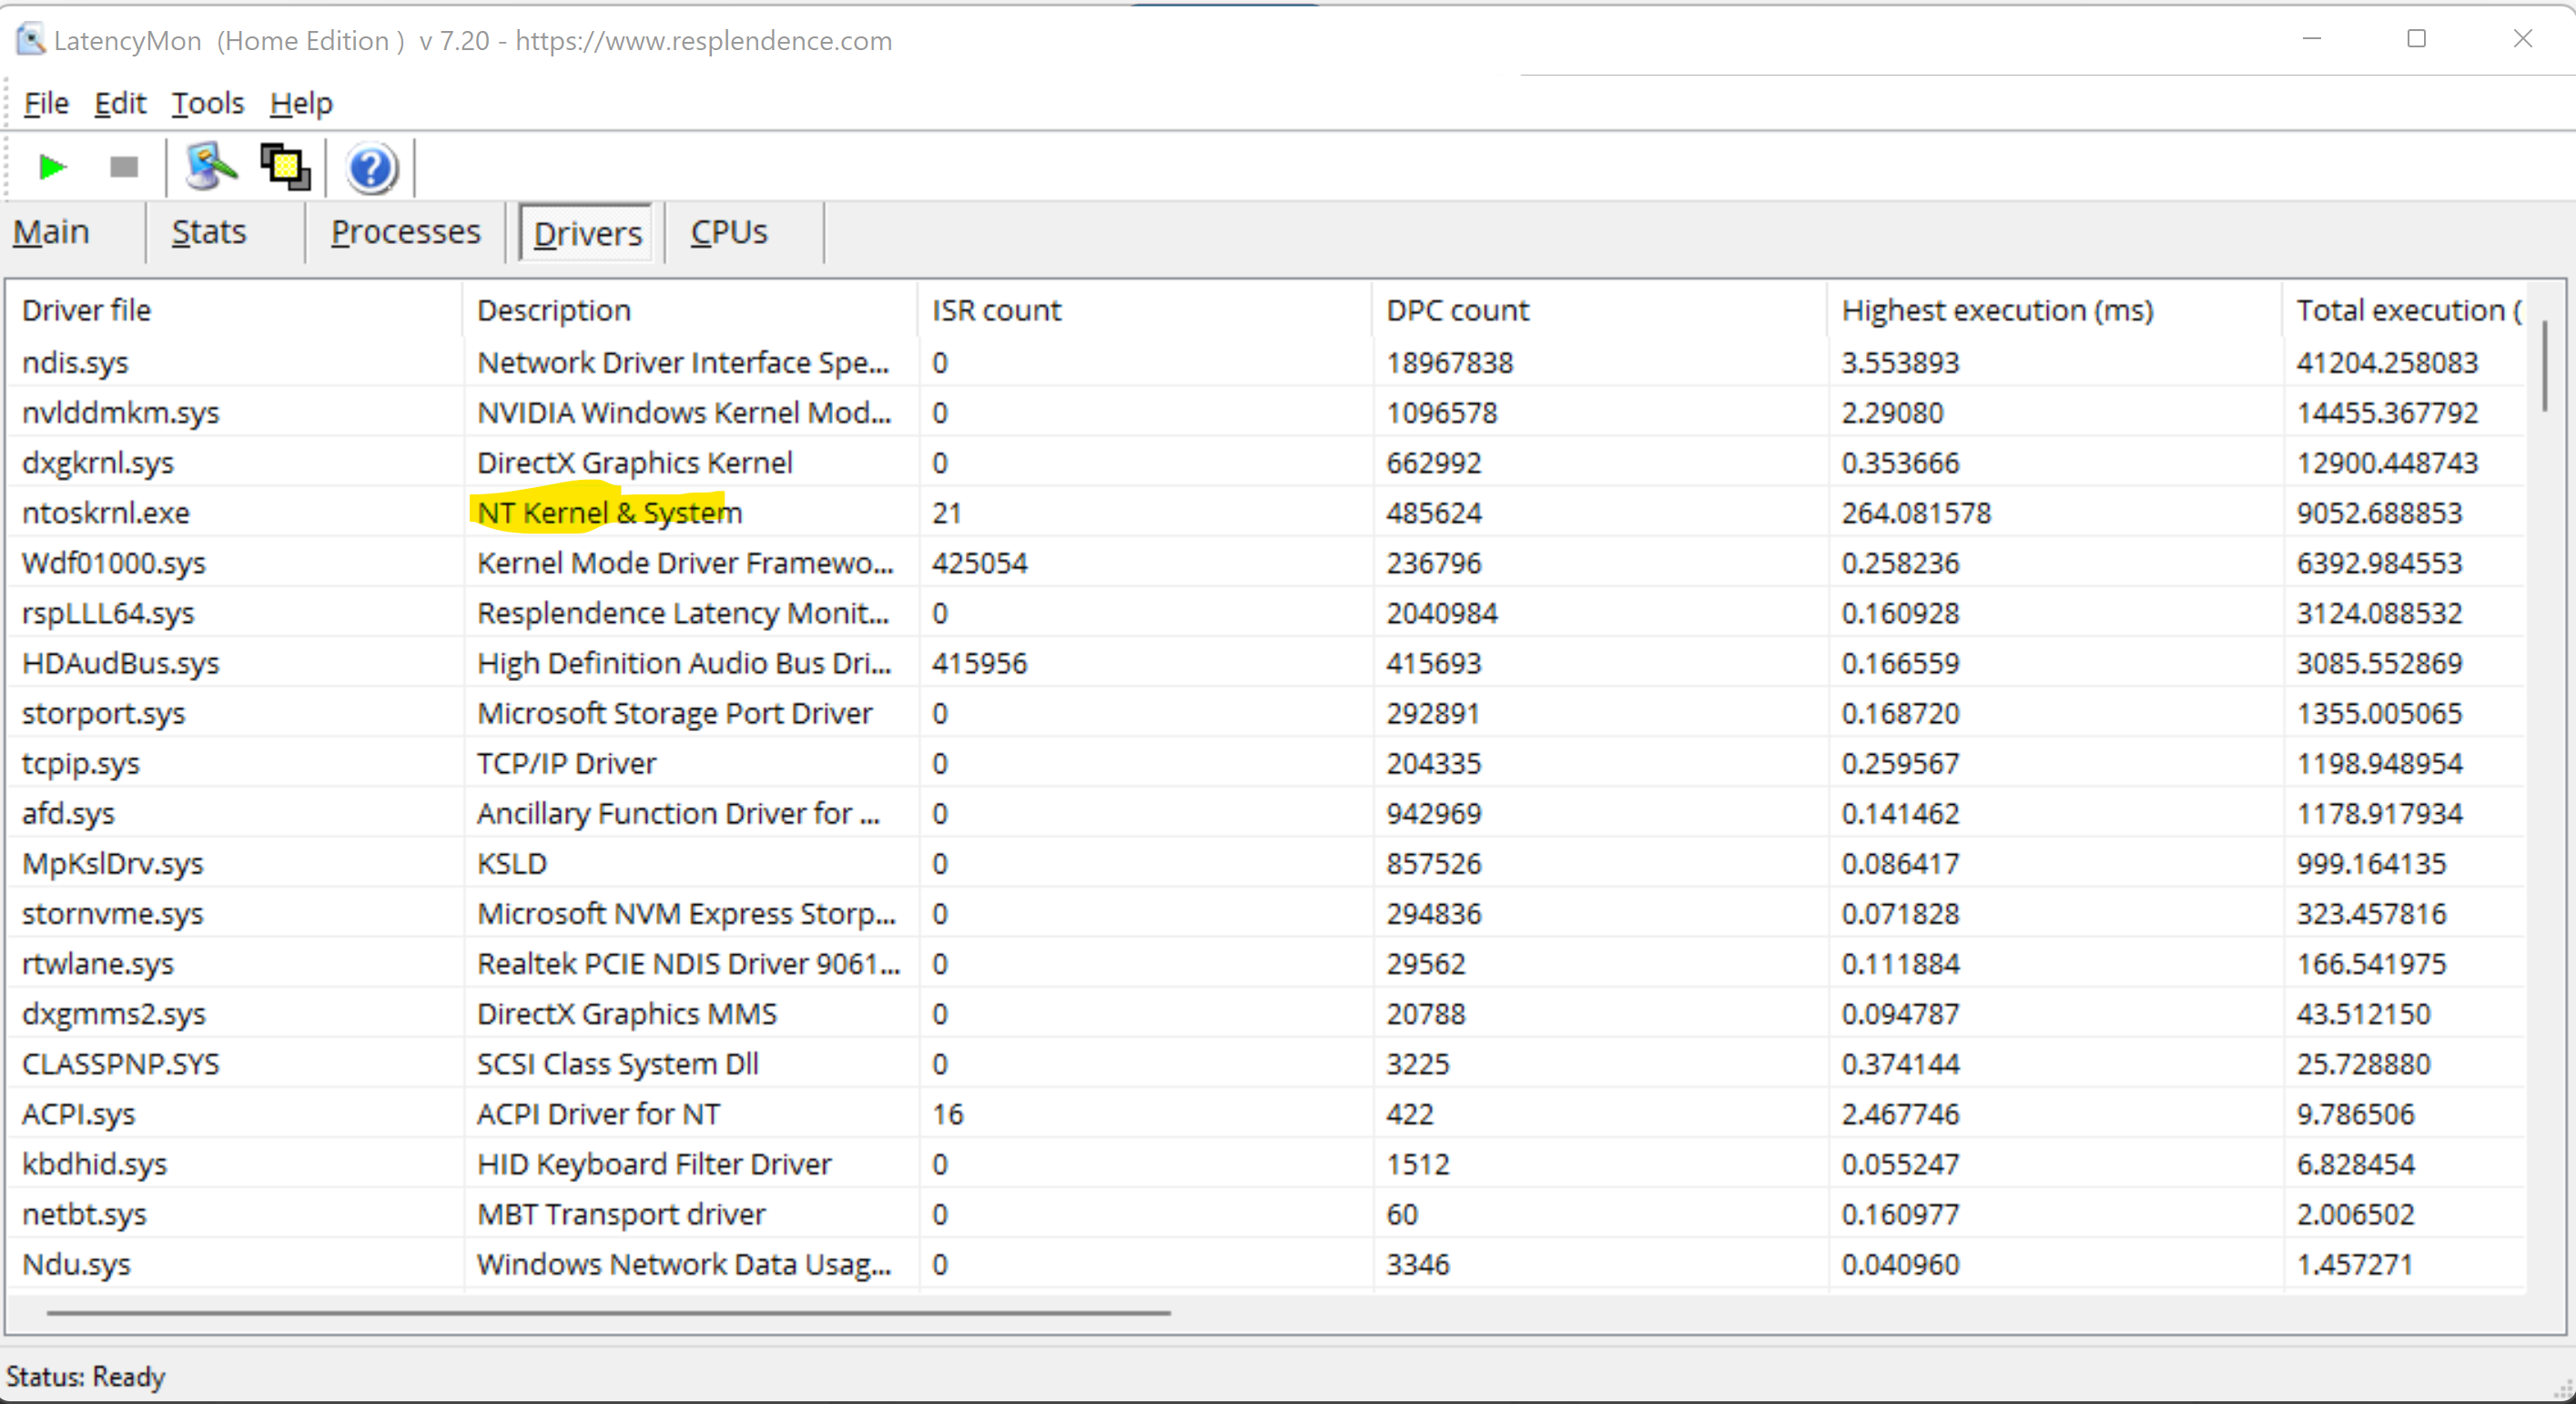
Task: Open the File menu
Action: (x=46, y=103)
